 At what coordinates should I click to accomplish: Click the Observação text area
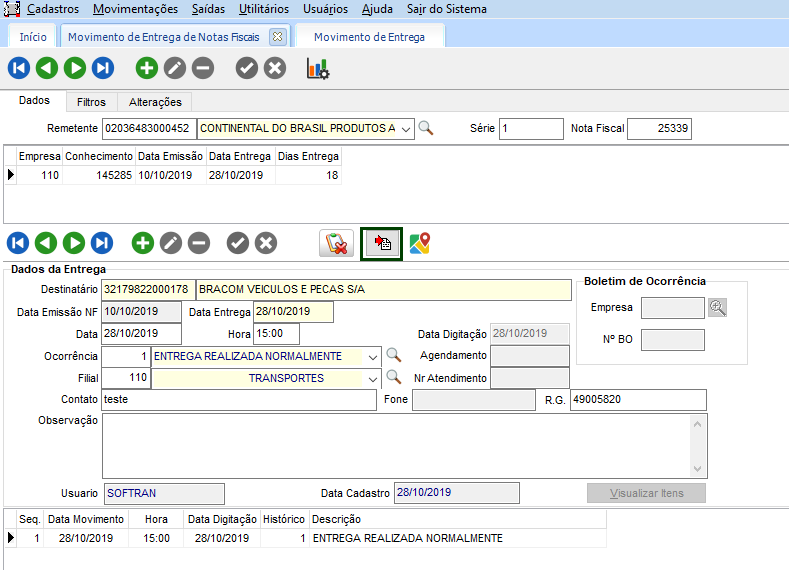point(395,445)
